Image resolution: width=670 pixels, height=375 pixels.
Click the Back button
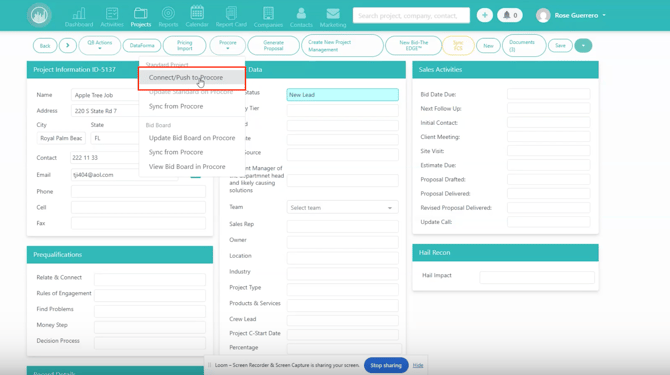click(45, 46)
